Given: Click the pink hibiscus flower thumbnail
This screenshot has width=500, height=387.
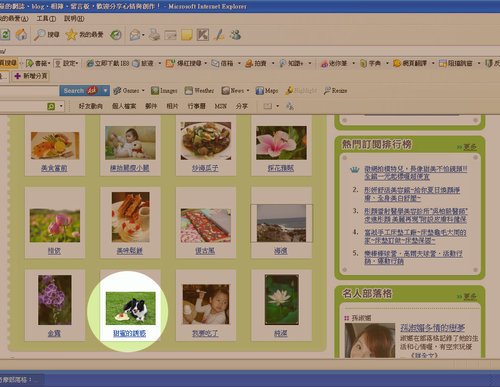Looking at the screenshot, I should coord(281,143).
